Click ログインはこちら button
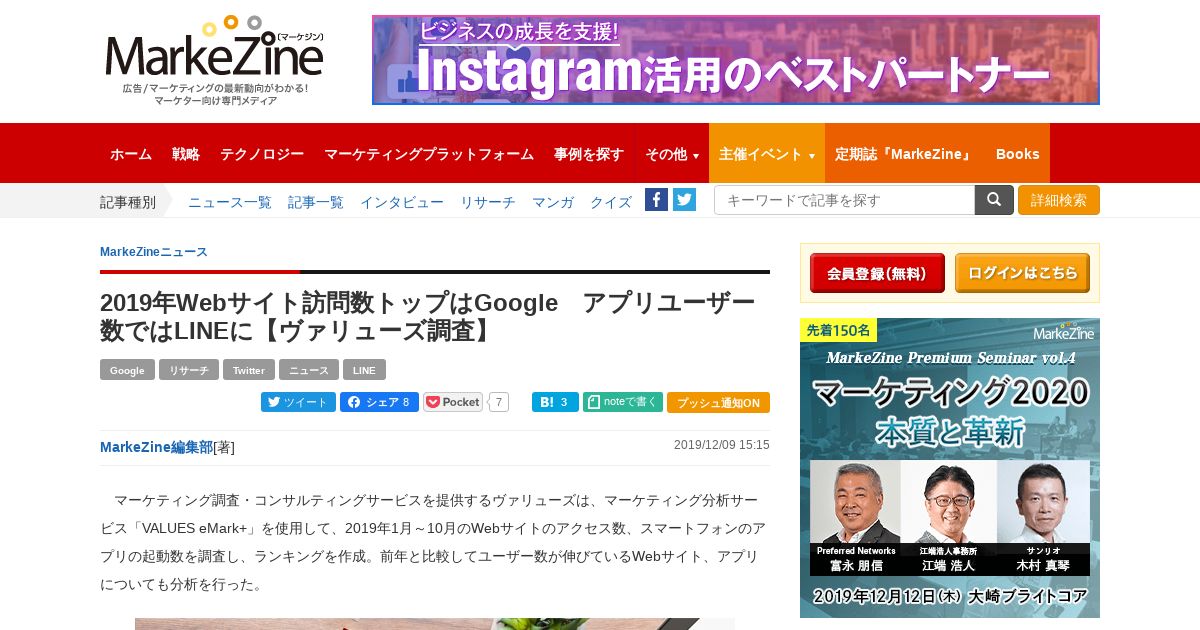The width and height of the screenshot is (1200, 630). coord(1022,273)
